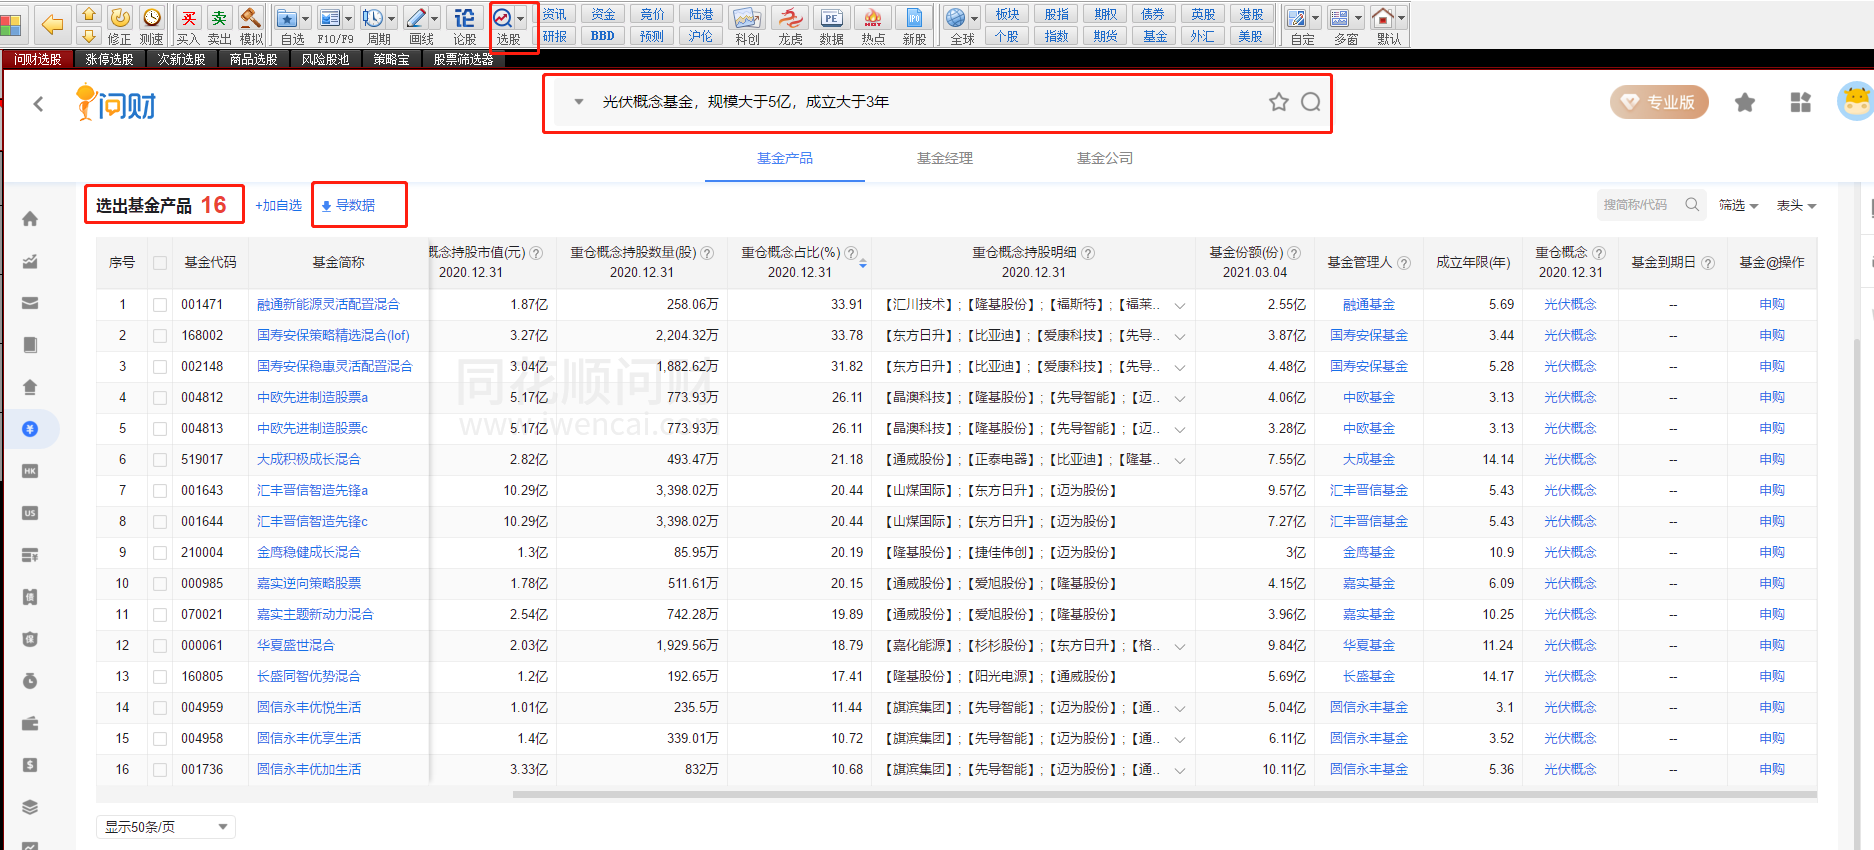The image size is (1874, 850).
Task: Open the 新股 IPO icon
Action: tap(914, 25)
